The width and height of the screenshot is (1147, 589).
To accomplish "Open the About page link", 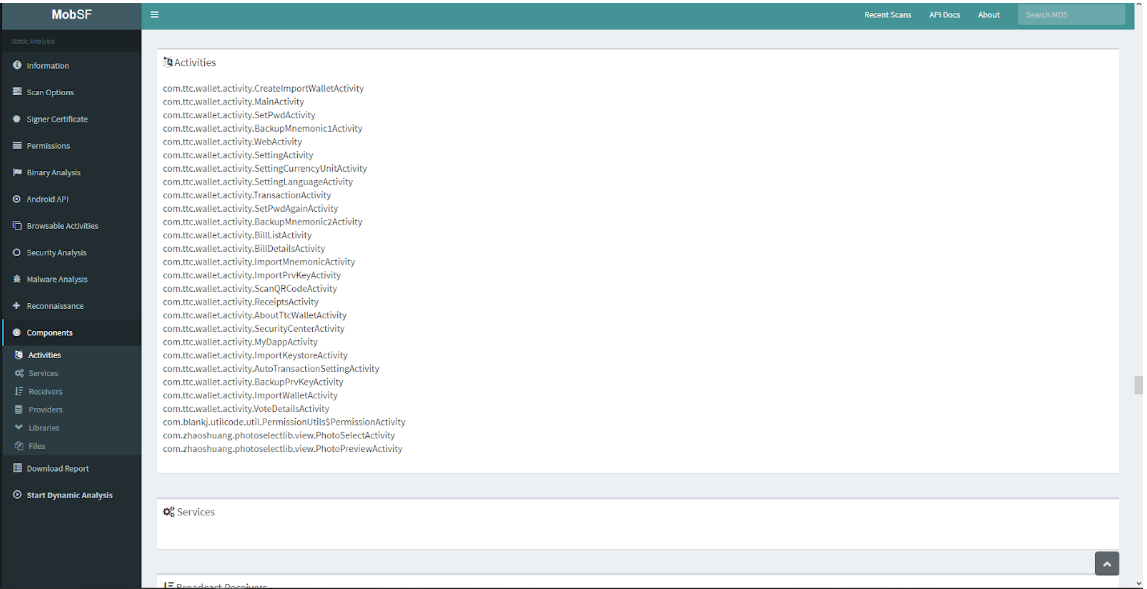I will (988, 15).
